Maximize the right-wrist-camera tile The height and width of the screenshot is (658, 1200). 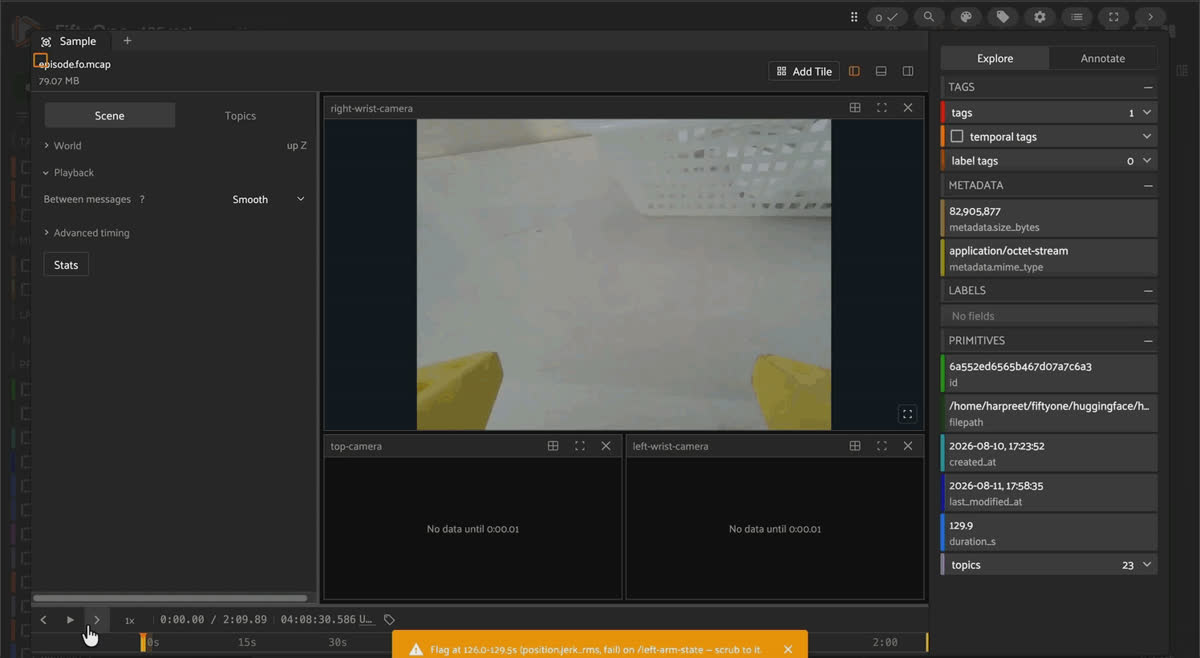pos(881,108)
